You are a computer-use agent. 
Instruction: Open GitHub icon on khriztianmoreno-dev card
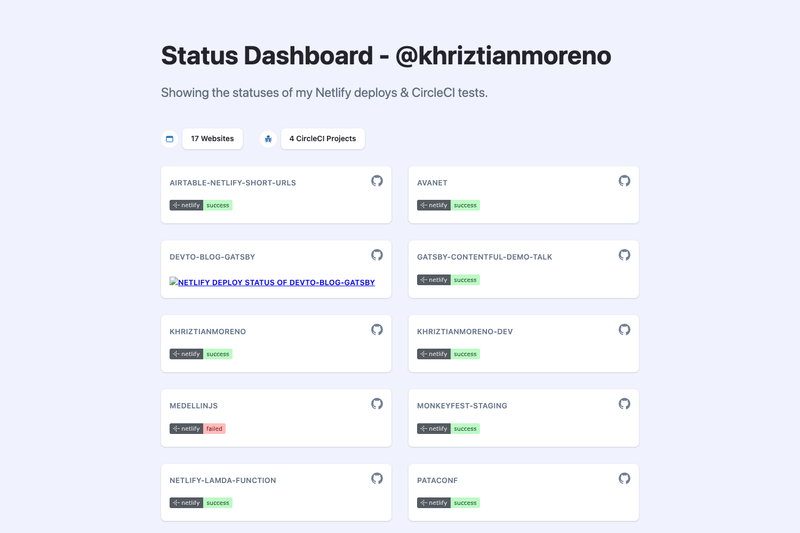[x=624, y=329]
